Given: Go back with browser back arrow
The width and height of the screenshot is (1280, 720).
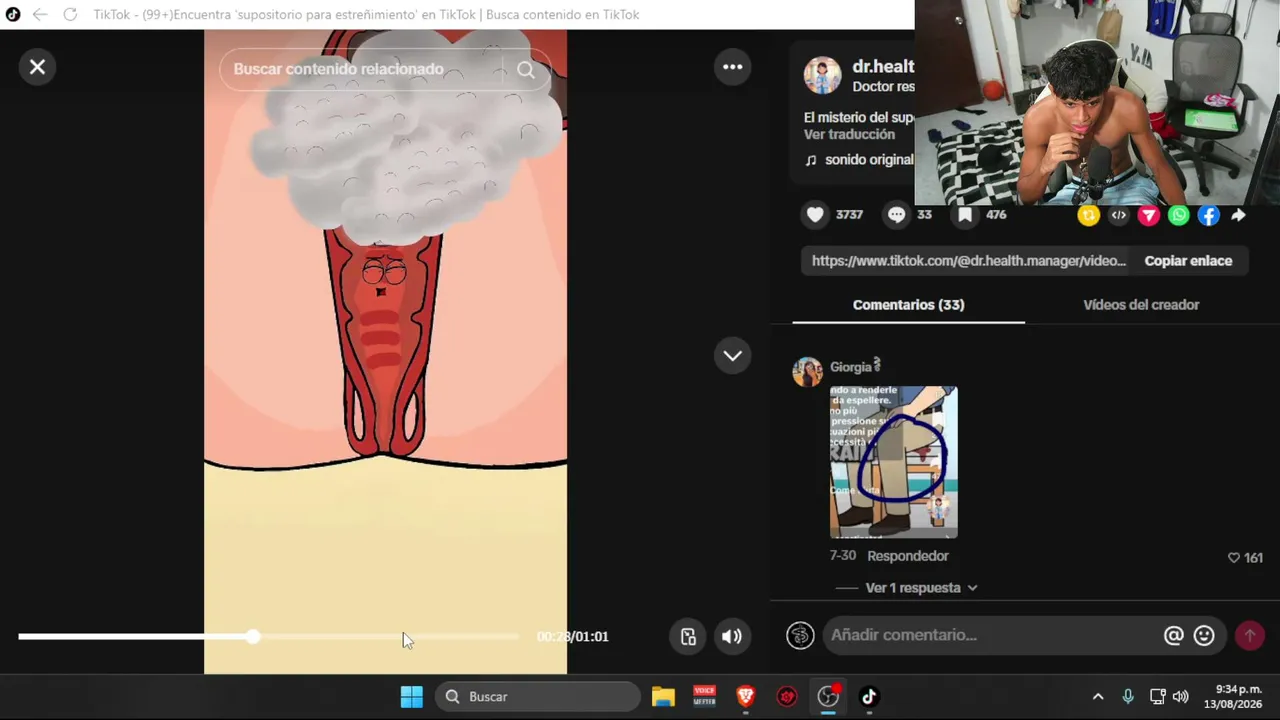Looking at the screenshot, I should point(40,14).
